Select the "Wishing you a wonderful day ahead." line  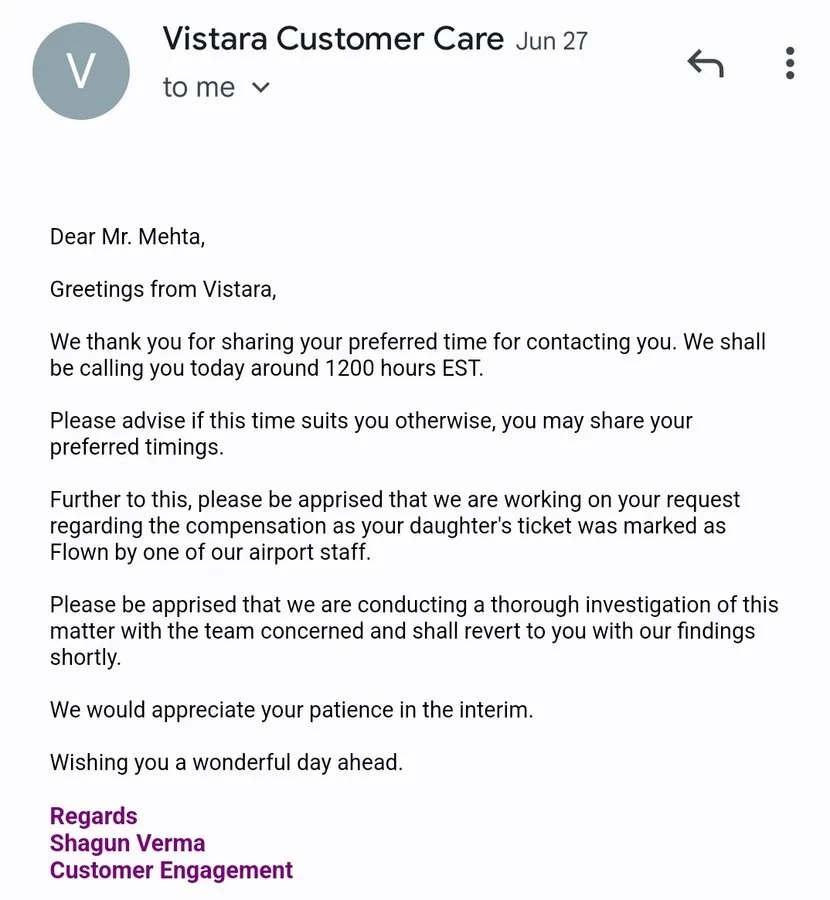[x=226, y=762]
